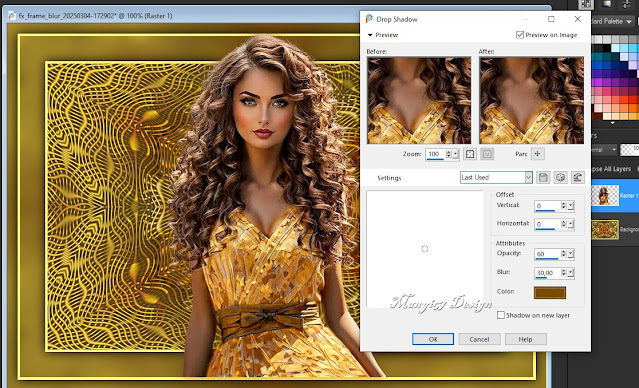The width and height of the screenshot is (639, 388).
Task: Open the sliders view icon in Materials palette
Action: pyautogui.click(x=626, y=4)
